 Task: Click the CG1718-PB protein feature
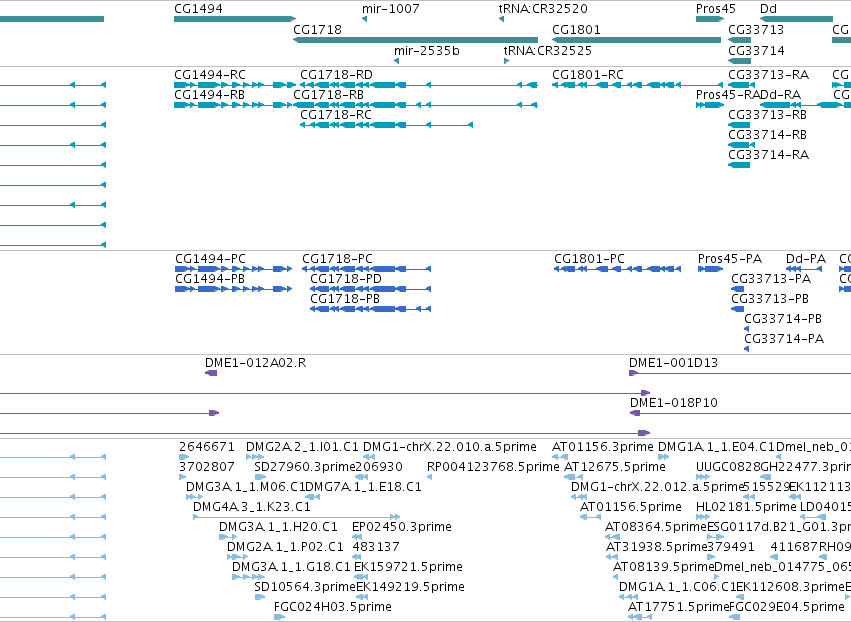pyautogui.click(x=371, y=309)
